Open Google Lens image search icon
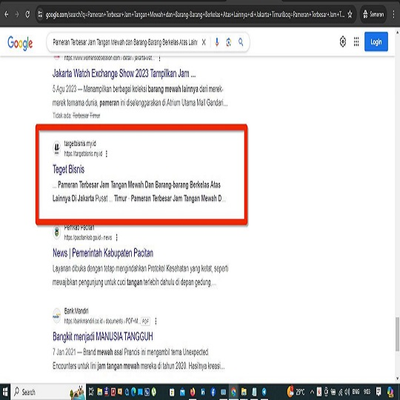This screenshot has width=400, height=400. 229,42
